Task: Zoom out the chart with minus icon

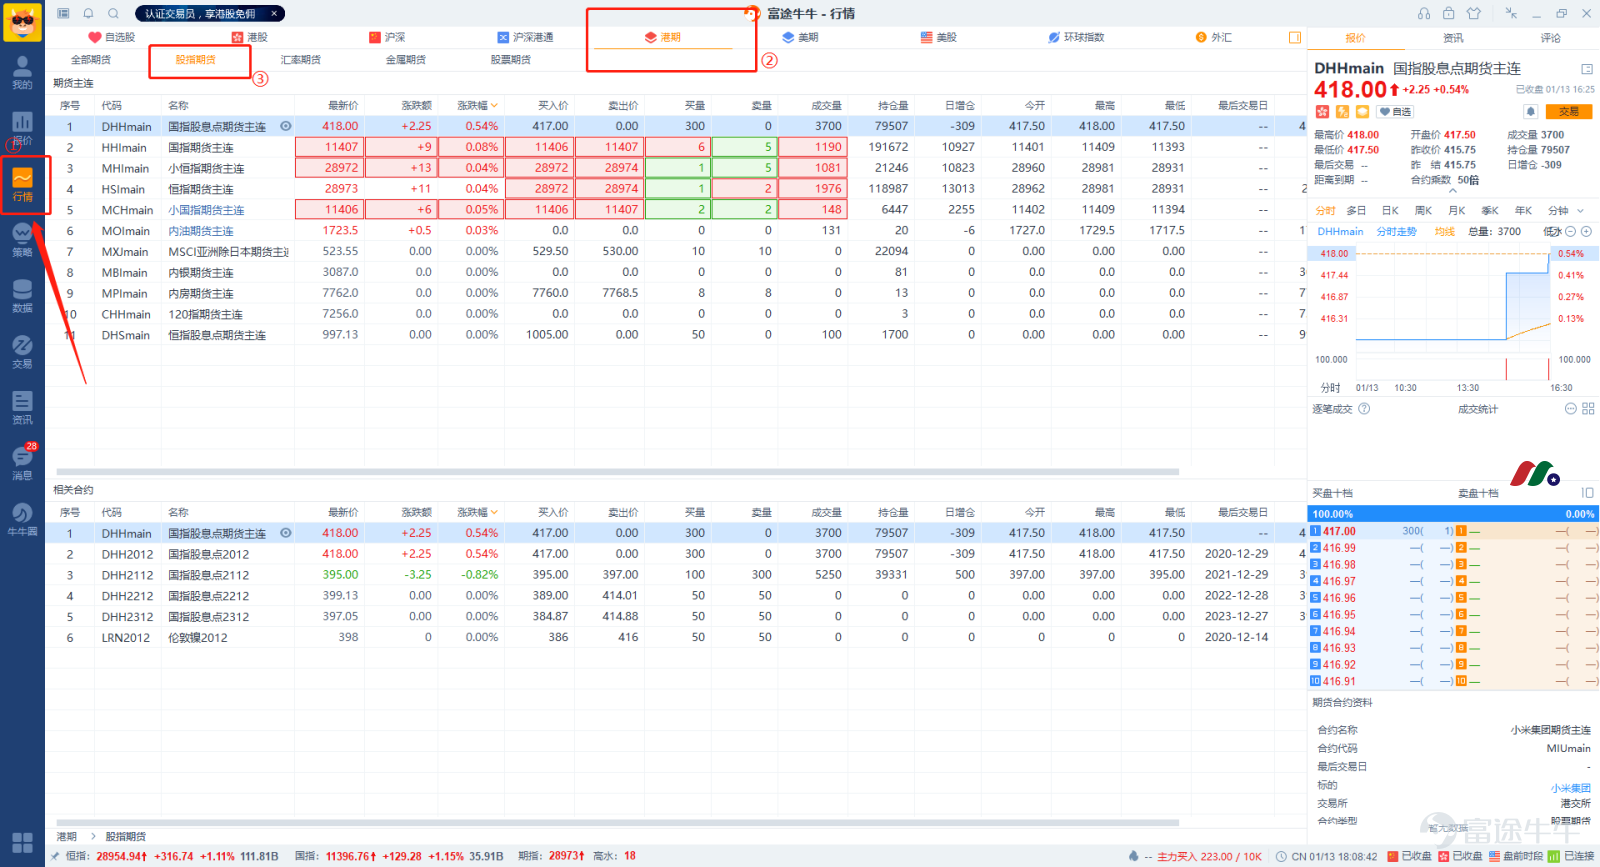Action: point(1571,231)
